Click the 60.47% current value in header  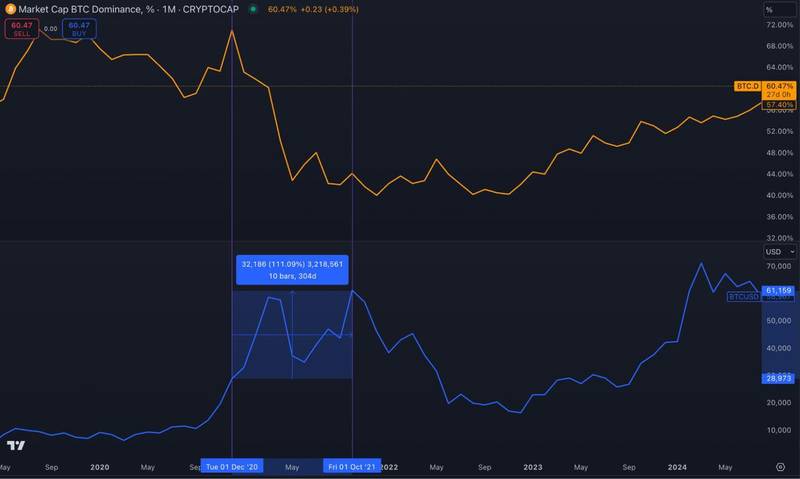(282, 9)
